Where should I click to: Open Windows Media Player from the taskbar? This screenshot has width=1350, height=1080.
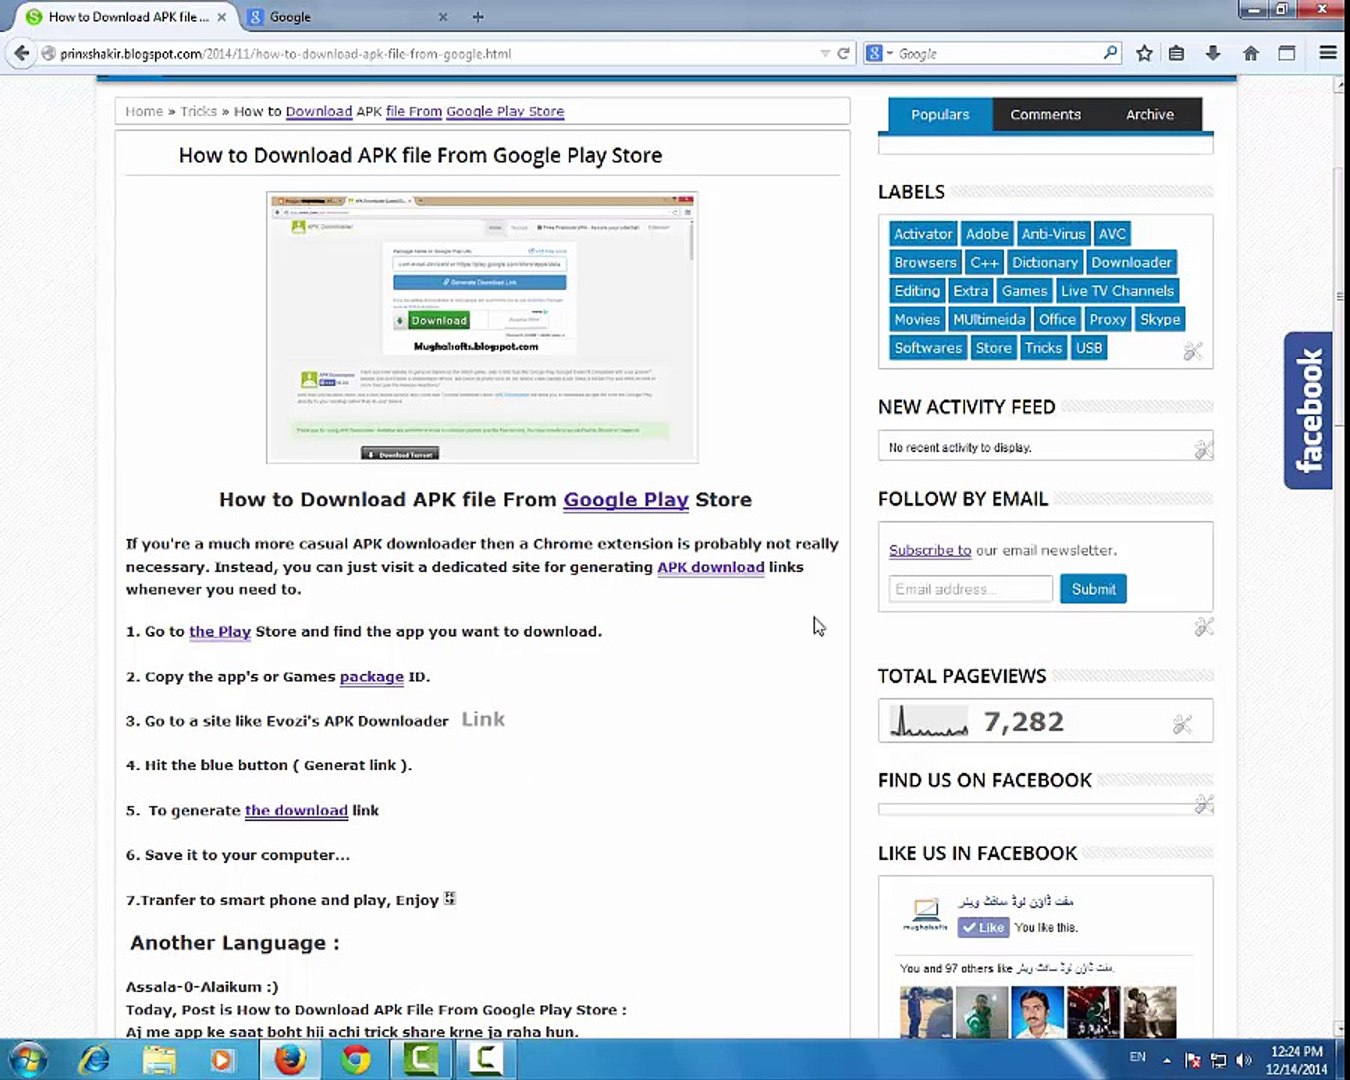click(222, 1059)
